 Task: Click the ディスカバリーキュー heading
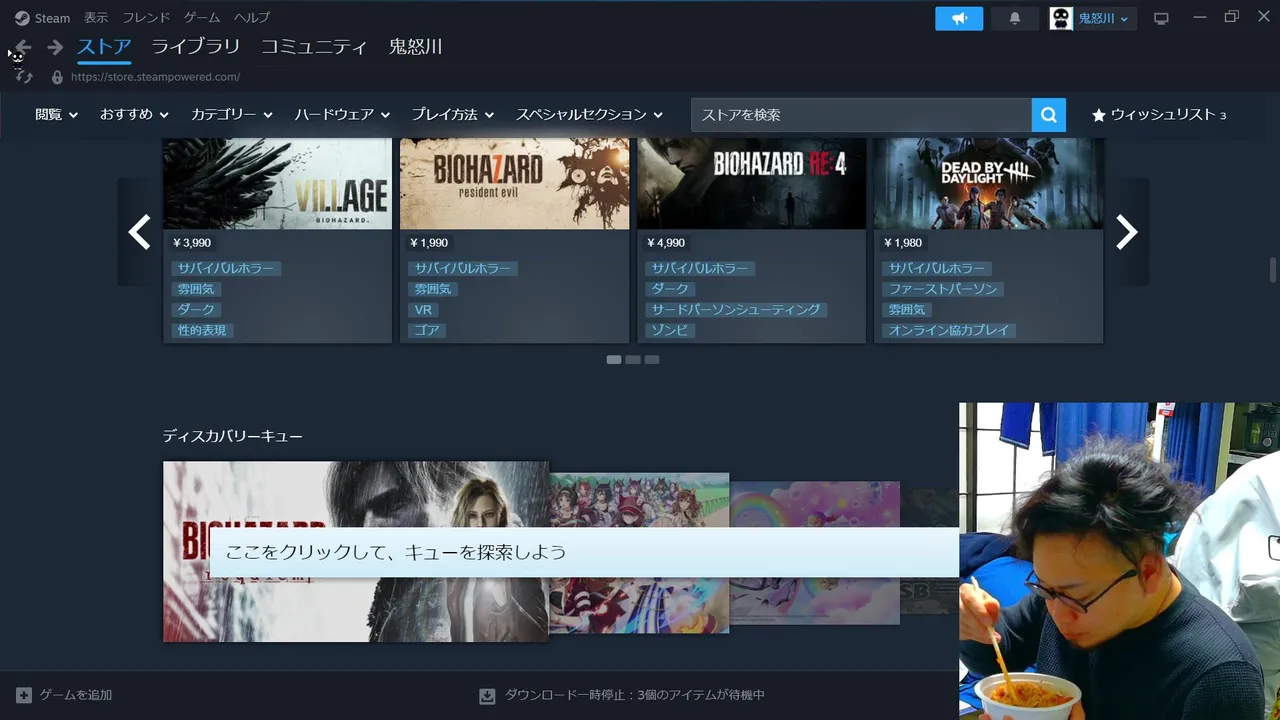coord(233,436)
